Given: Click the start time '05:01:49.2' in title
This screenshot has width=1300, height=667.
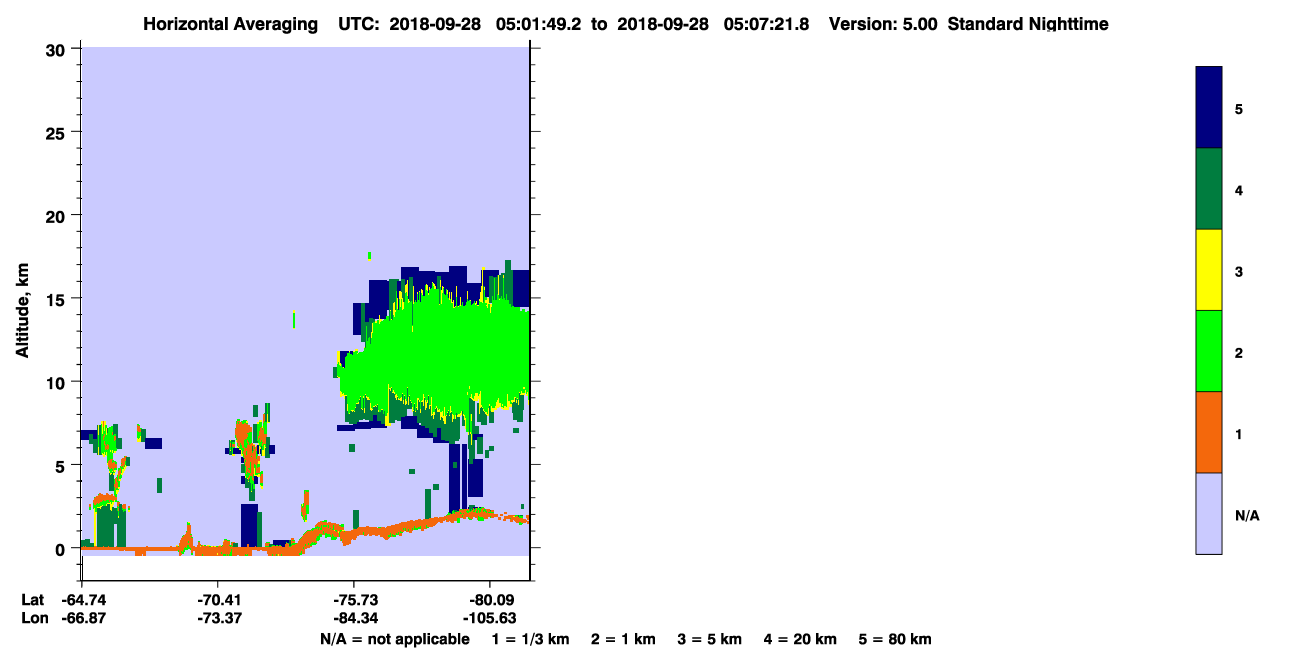Looking at the screenshot, I should point(541,24).
